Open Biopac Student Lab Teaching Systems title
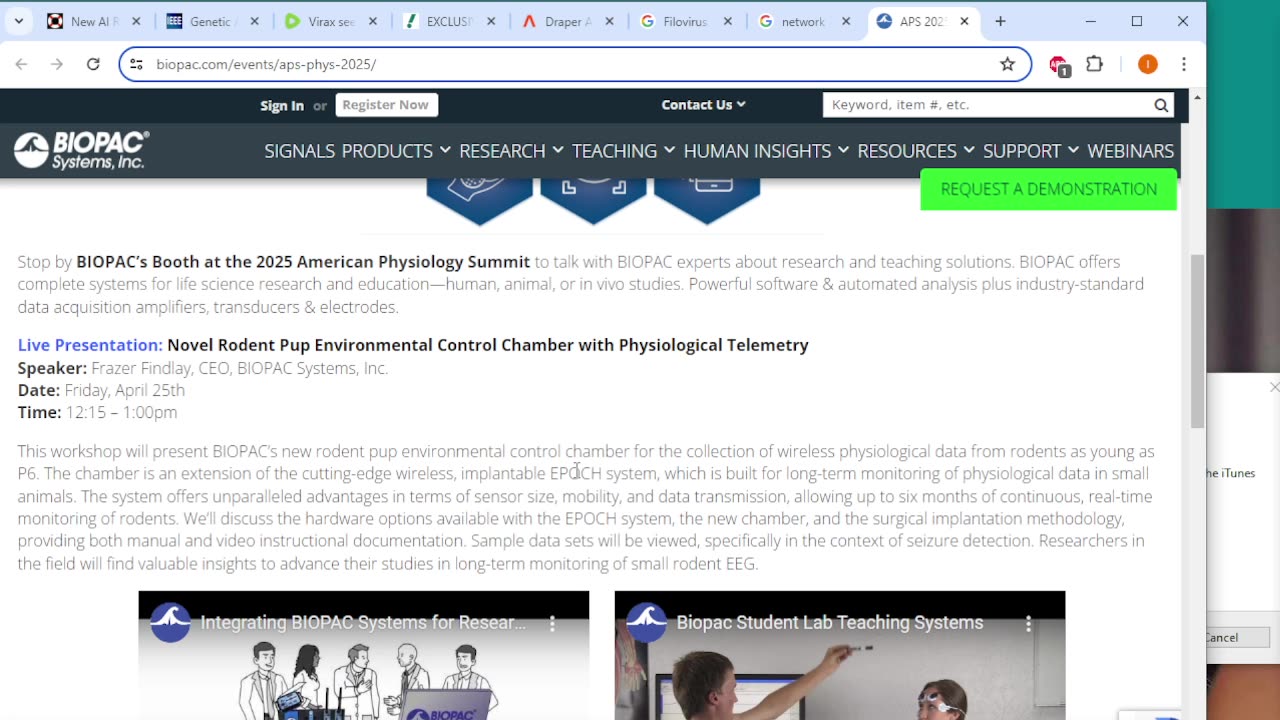 [x=830, y=623]
